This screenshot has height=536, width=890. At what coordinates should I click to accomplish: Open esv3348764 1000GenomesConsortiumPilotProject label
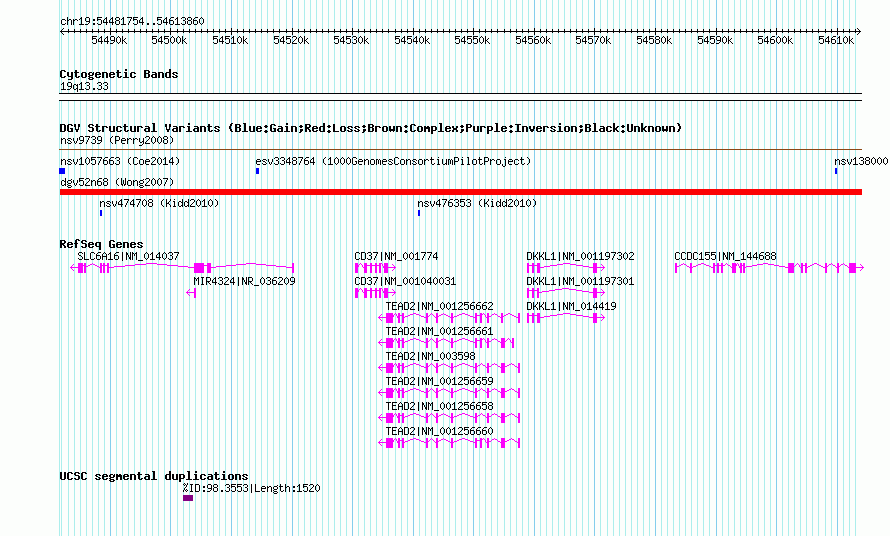tap(393, 161)
